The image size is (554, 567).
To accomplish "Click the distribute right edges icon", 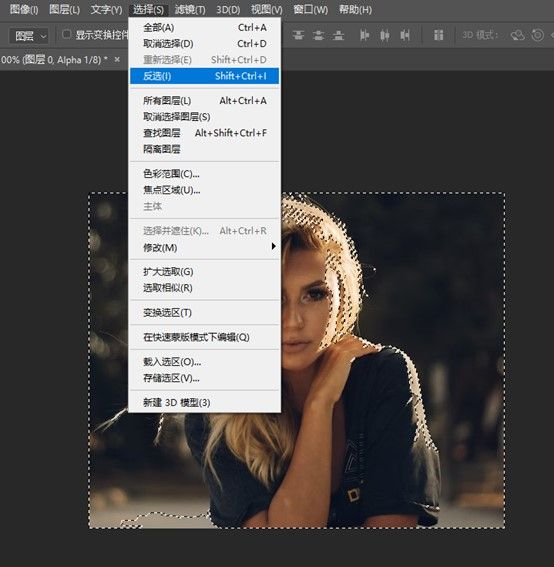I will (405, 35).
